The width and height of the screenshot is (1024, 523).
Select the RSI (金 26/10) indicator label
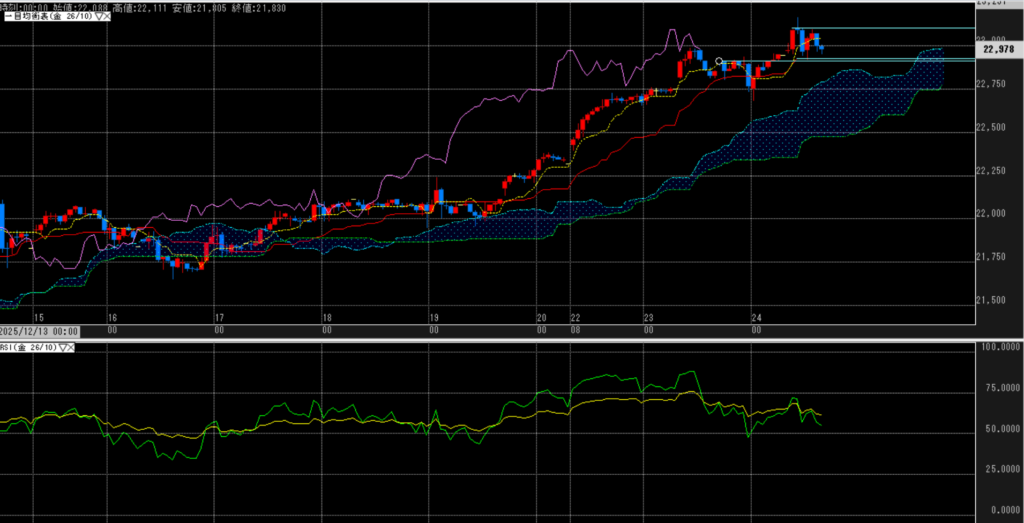tap(28, 347)
